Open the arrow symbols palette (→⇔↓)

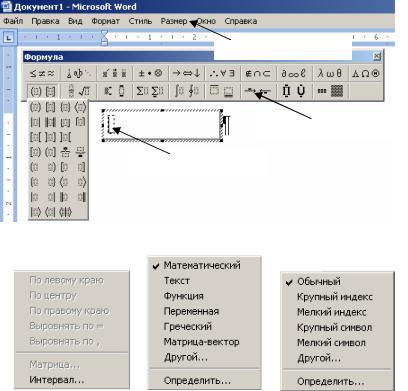pos(186,73)
